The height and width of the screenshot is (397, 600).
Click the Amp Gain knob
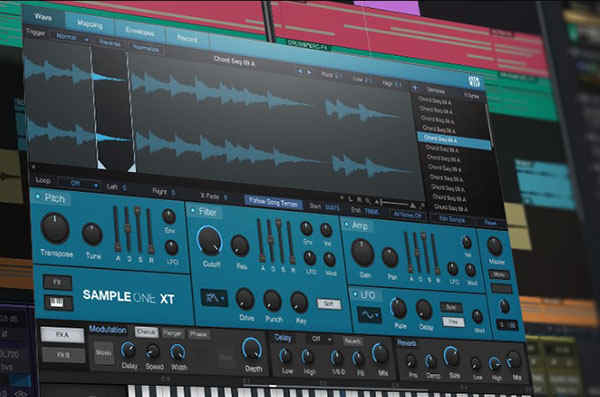pos(362,253)
